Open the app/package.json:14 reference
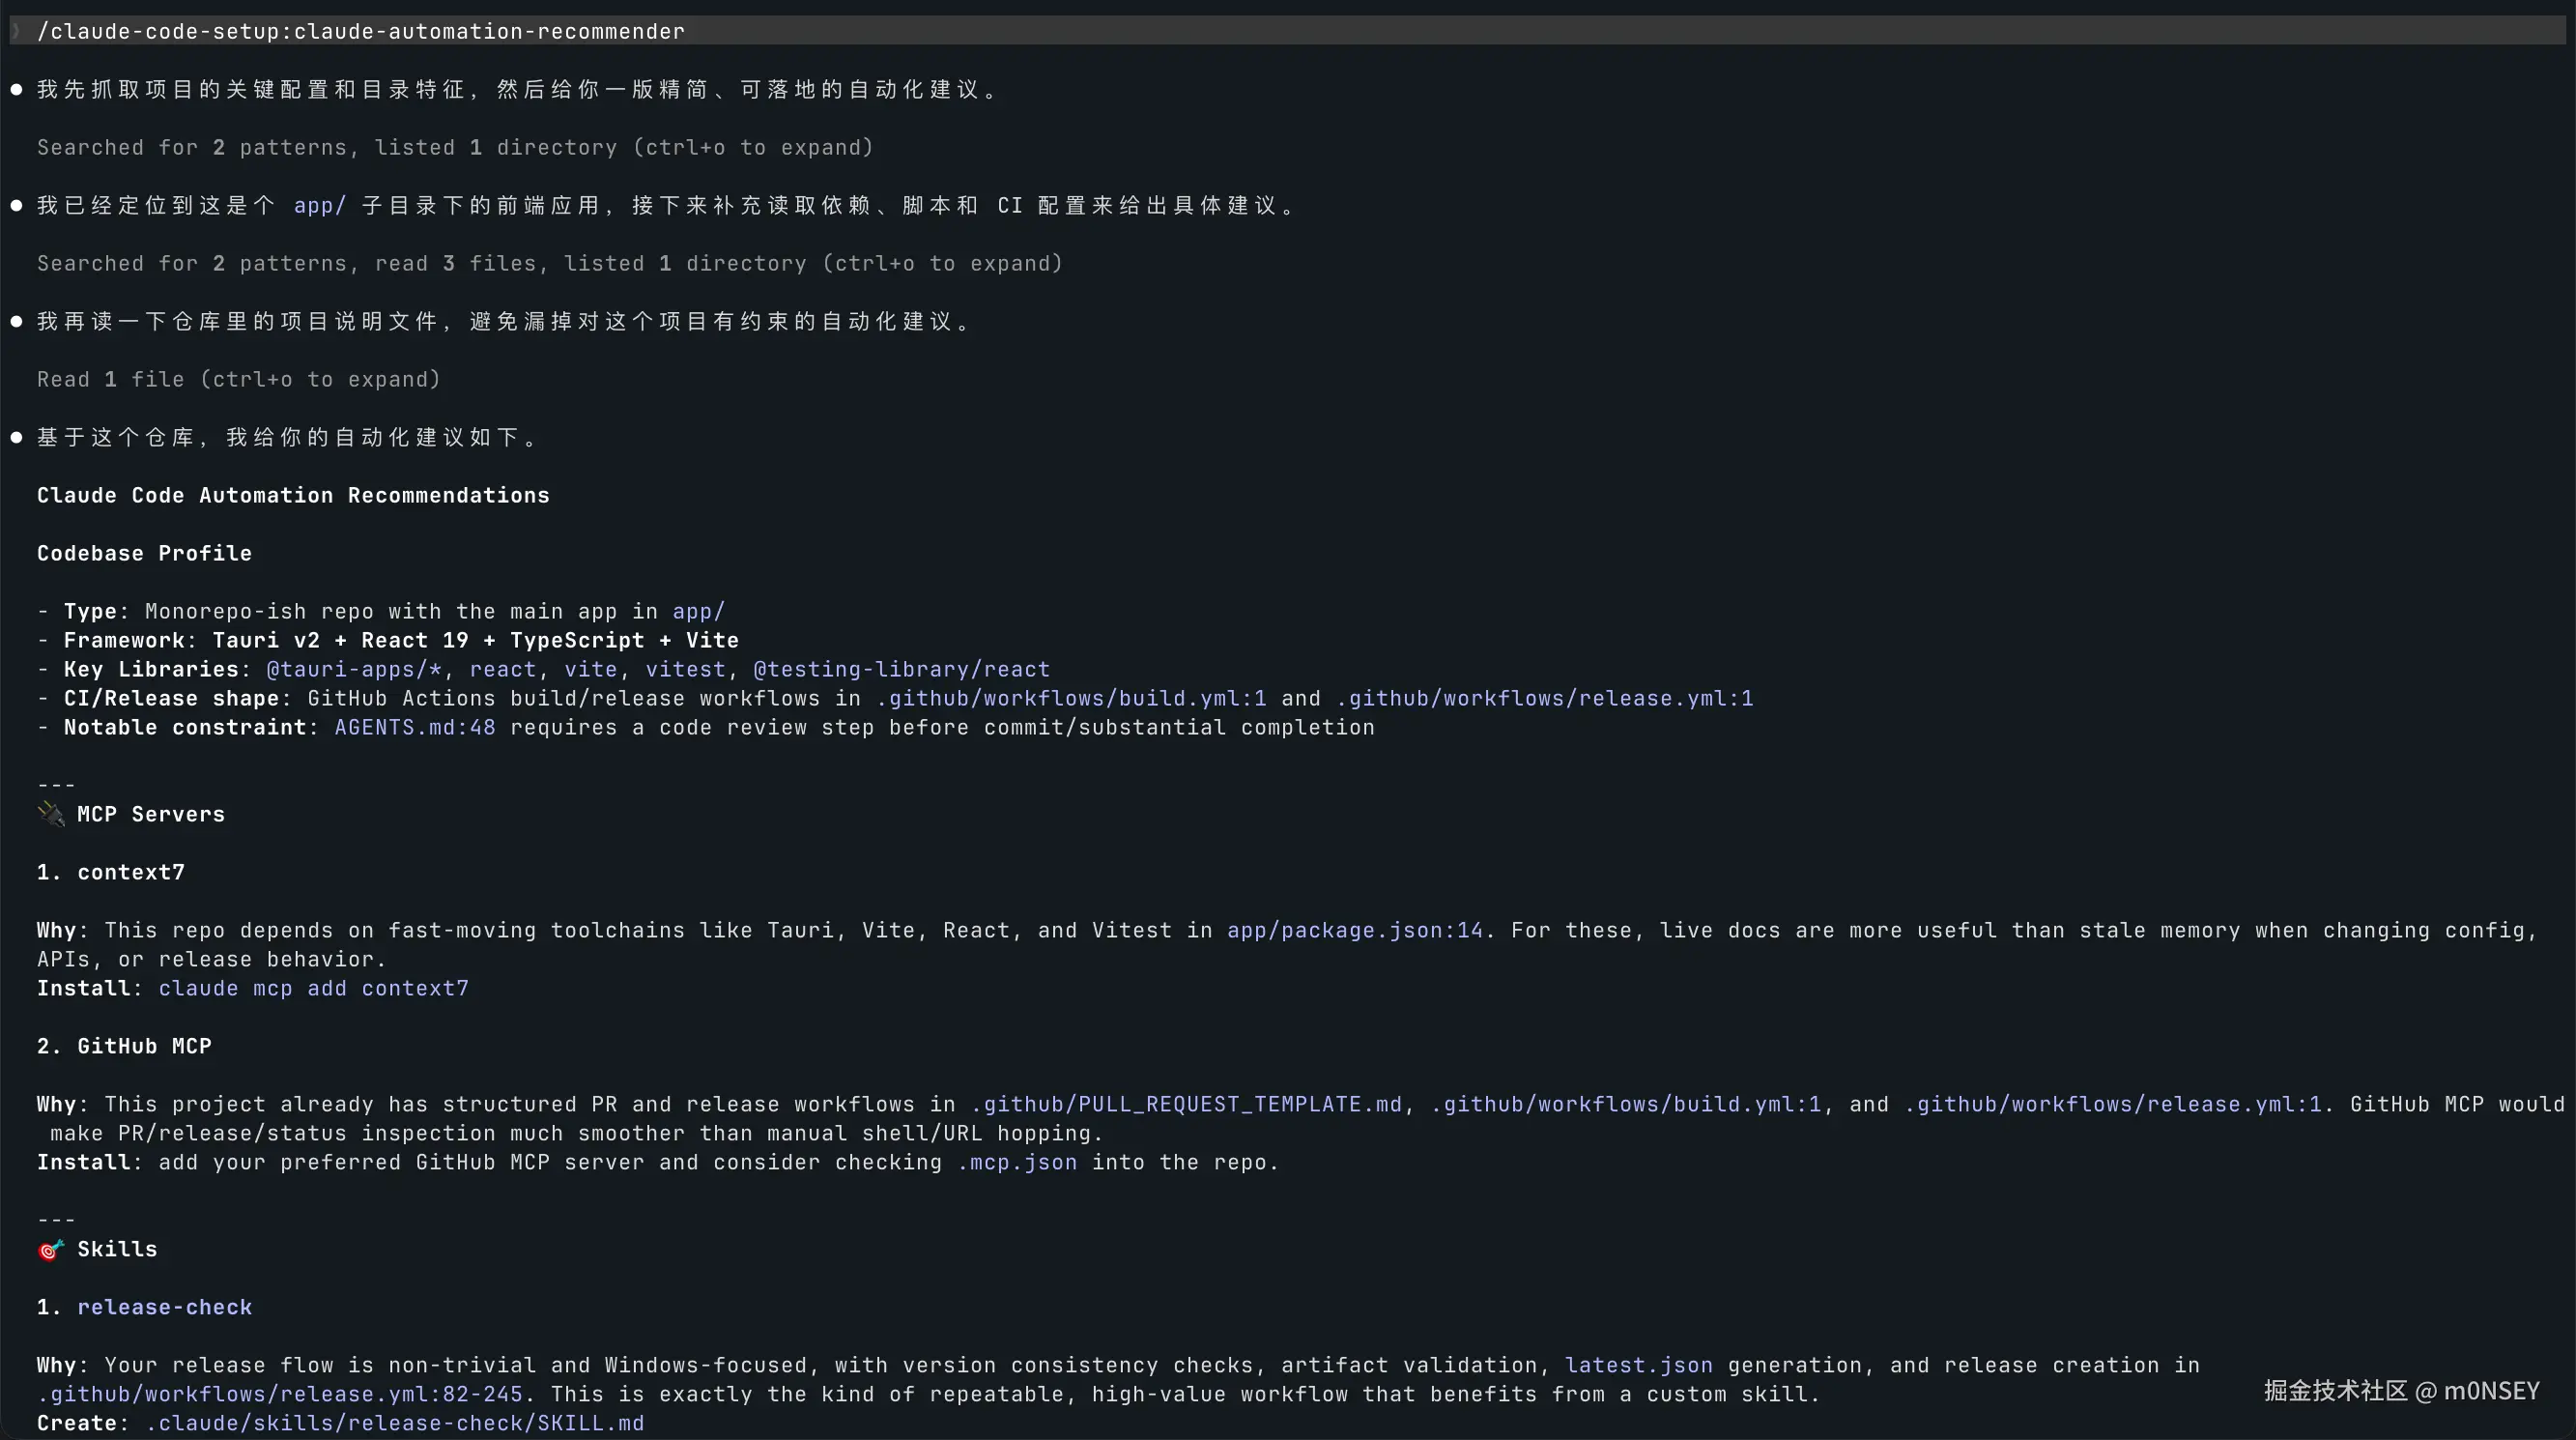This screenshot has width=2576, height=1440. pos(1355,931)
